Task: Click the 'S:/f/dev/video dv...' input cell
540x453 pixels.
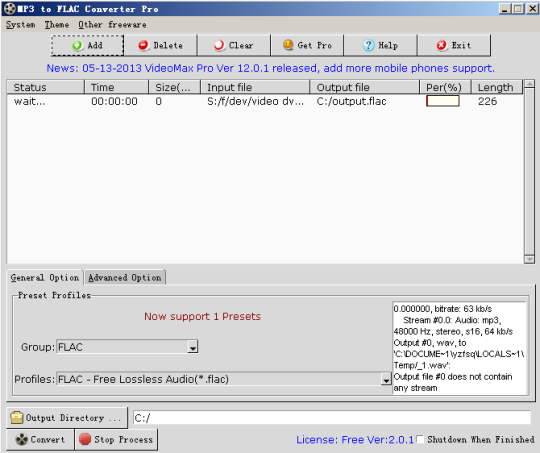Action: pyautogui.click(x=255, y=101)
